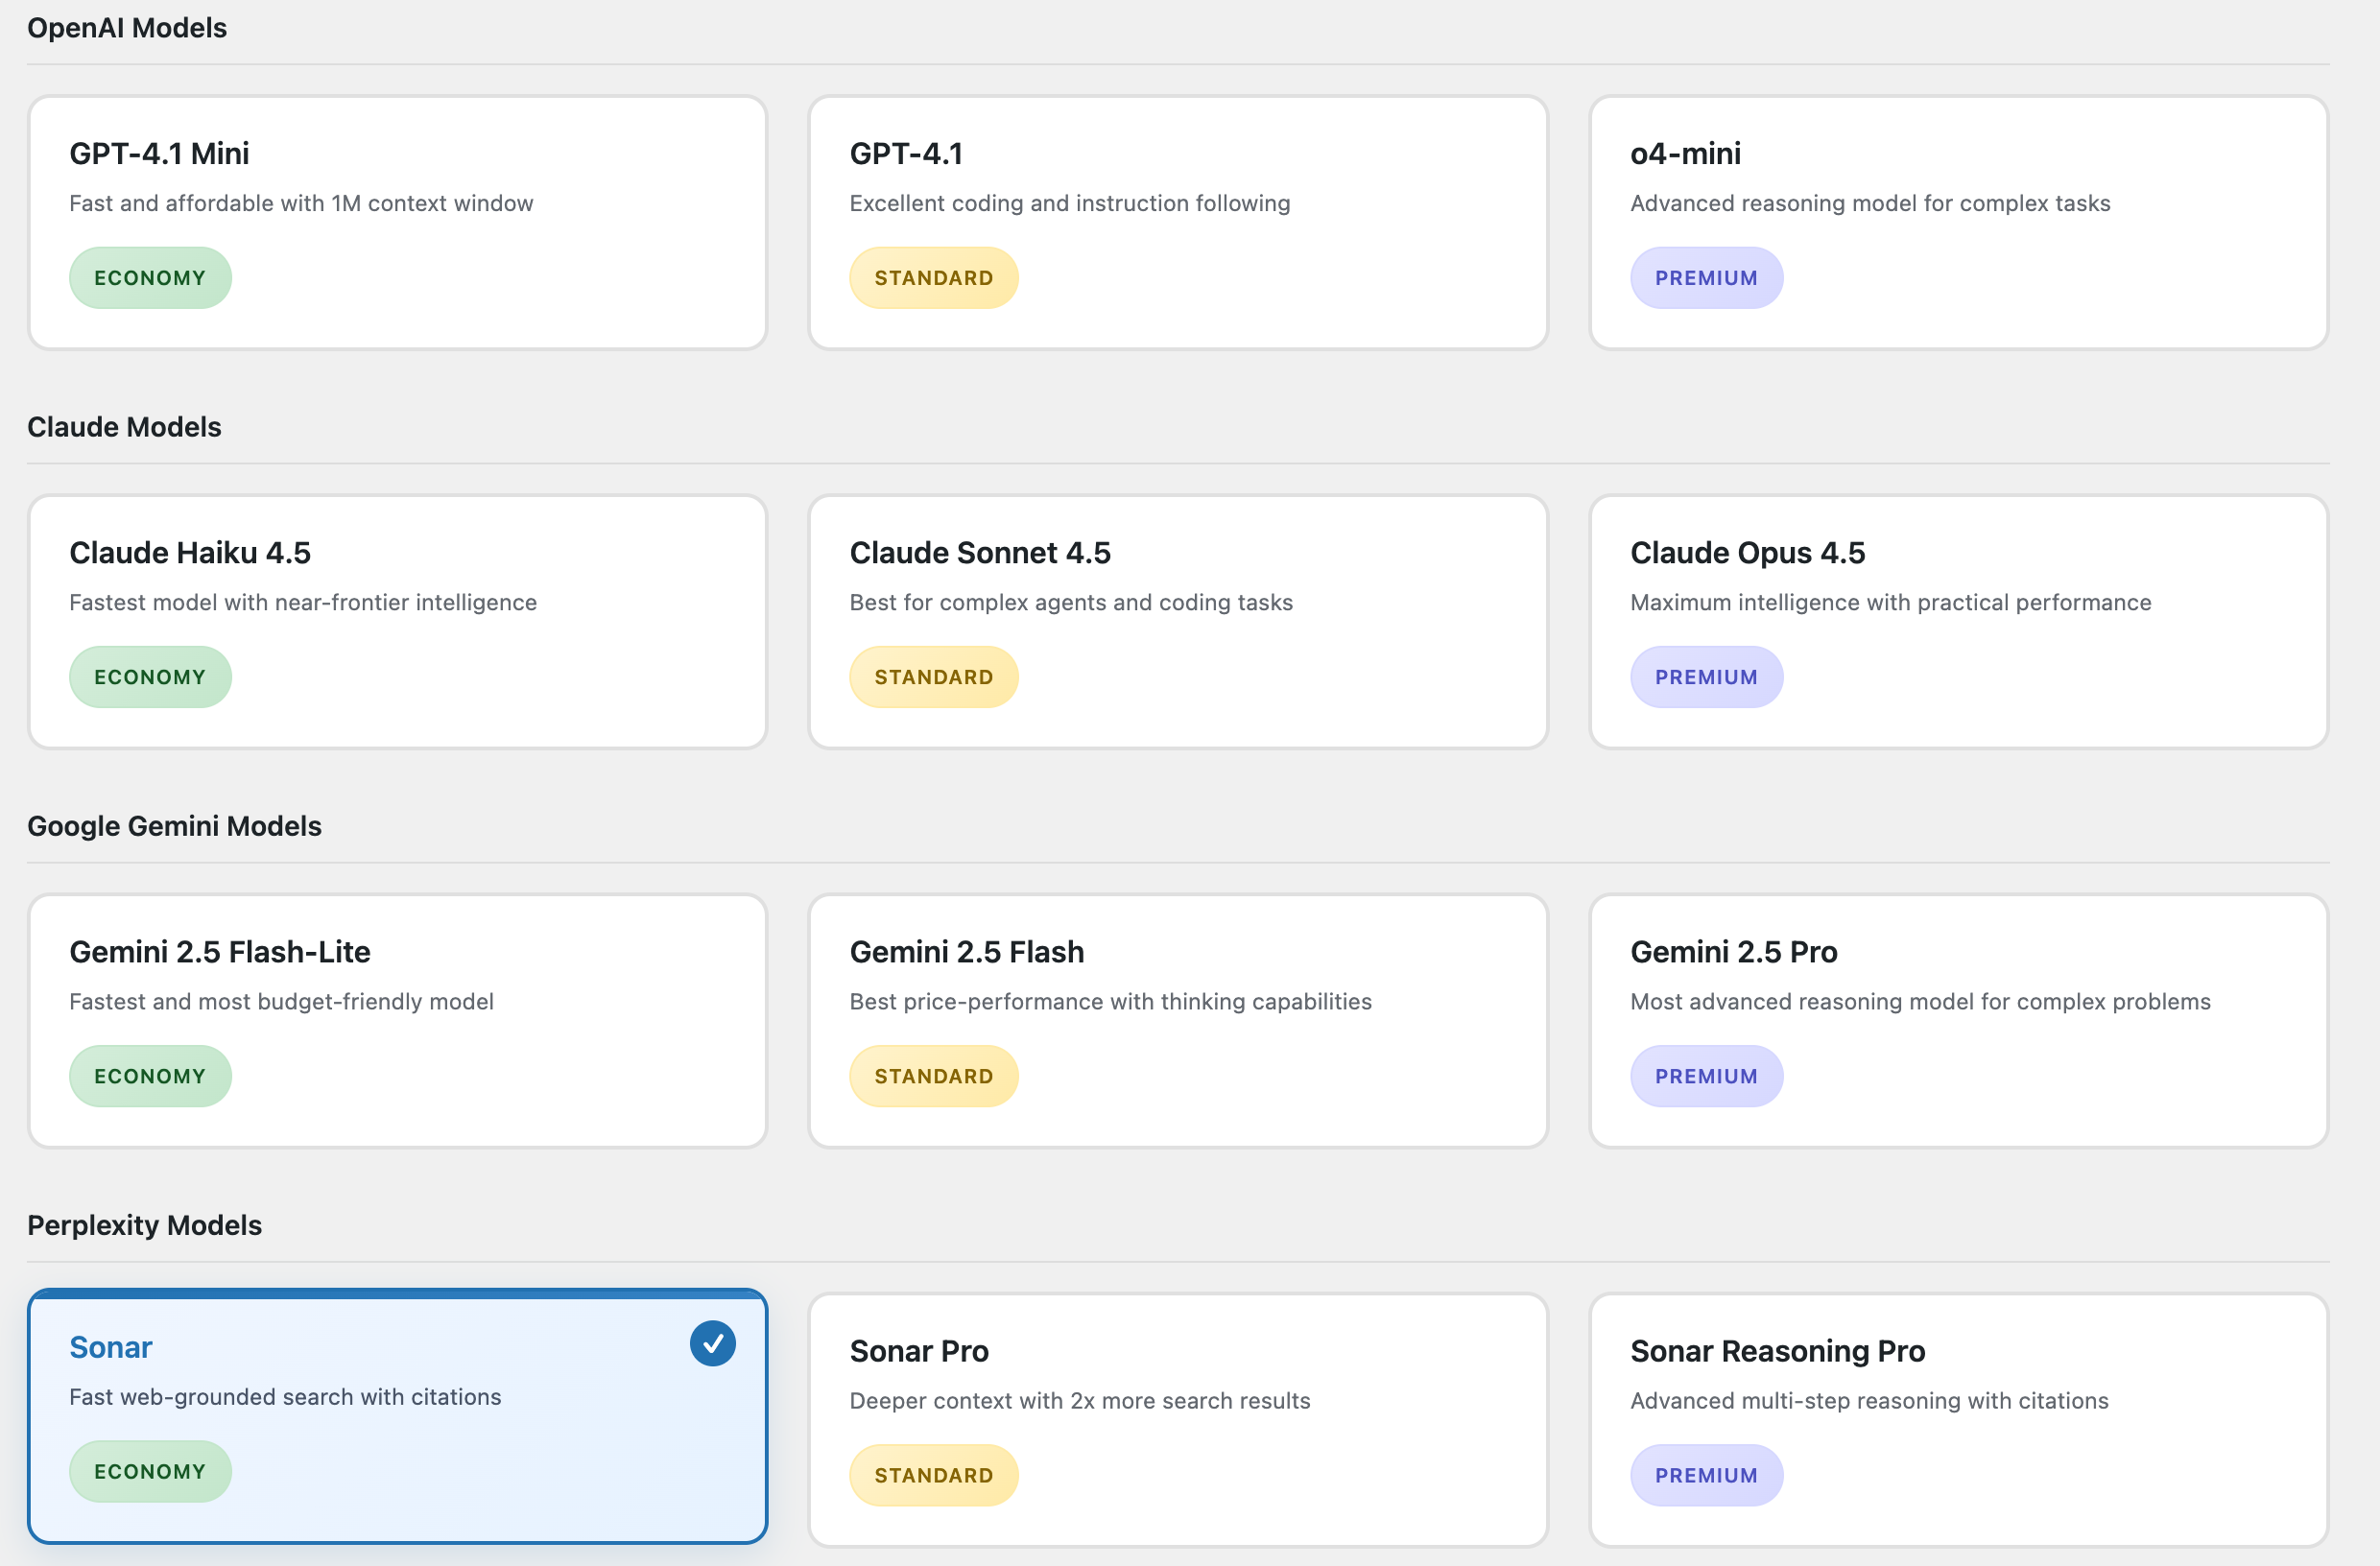Select the Claude Opus 4.5 card

1958,621
